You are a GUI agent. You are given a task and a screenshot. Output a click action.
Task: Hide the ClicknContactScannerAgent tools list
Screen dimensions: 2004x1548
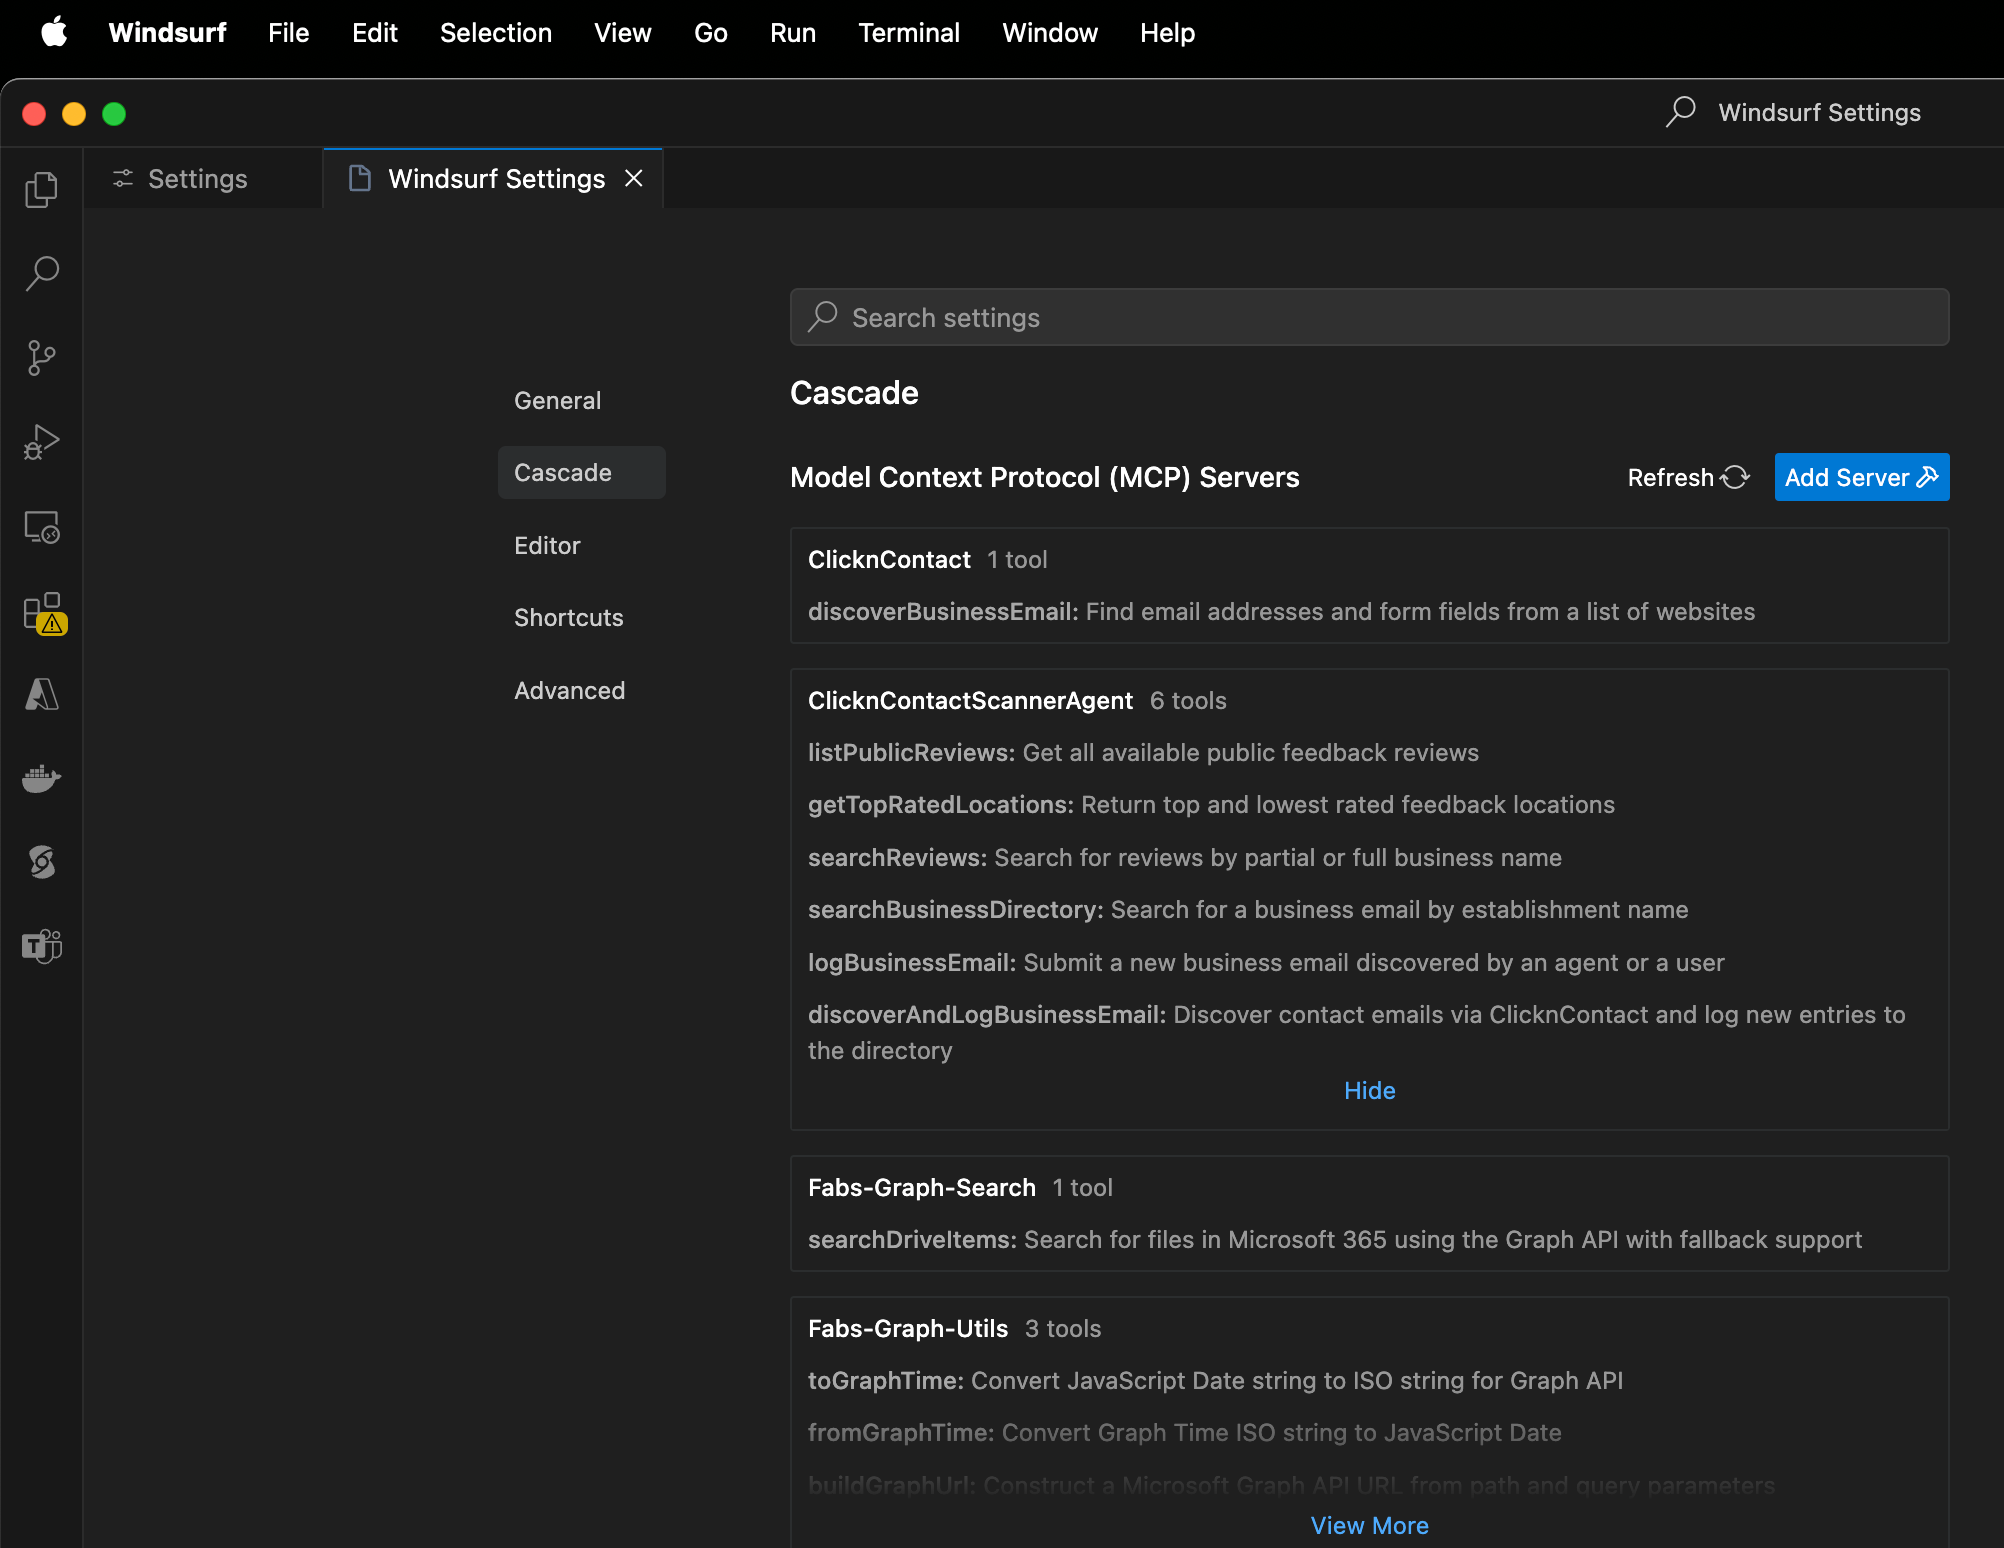[x=1369, y=1090]
